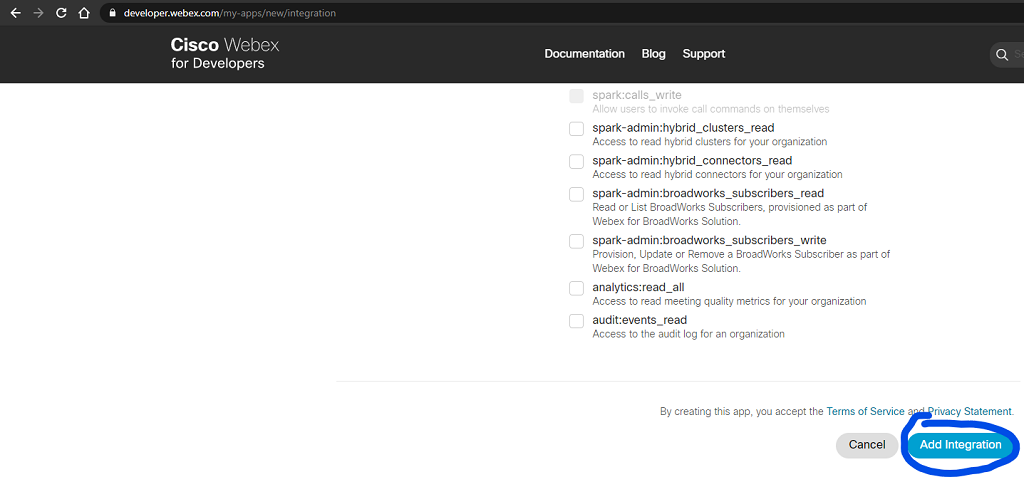1024x477 pixels.
Task: Open the Terms of Service link
Action: [x=865, y=411]
